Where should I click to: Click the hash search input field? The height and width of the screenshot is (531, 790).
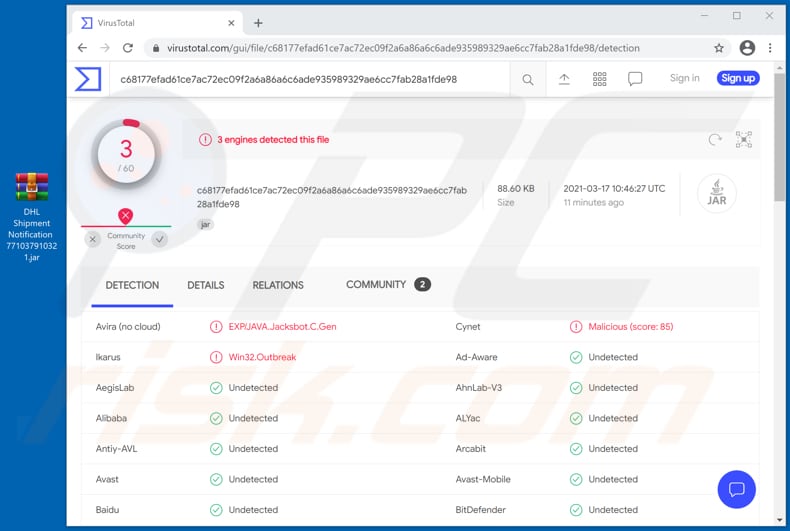click(309, 79)
